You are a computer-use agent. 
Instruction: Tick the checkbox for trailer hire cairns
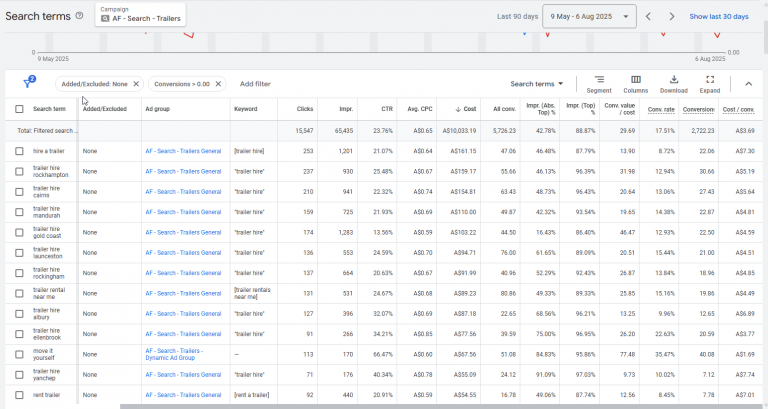pos(19,192)
